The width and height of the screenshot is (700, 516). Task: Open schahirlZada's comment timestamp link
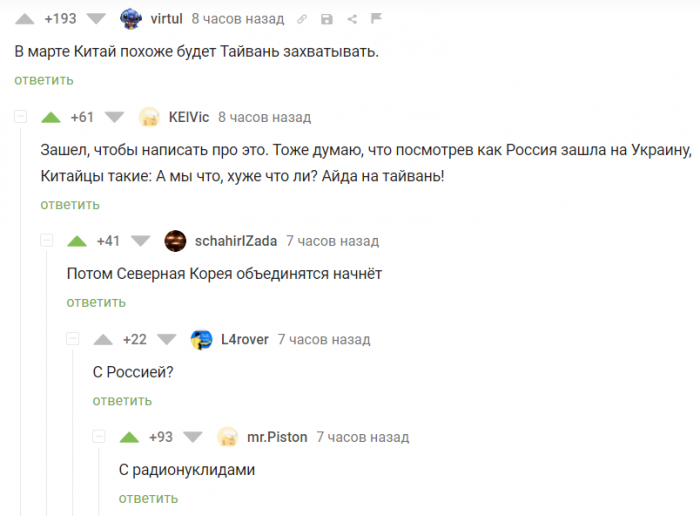pos(333,241)
